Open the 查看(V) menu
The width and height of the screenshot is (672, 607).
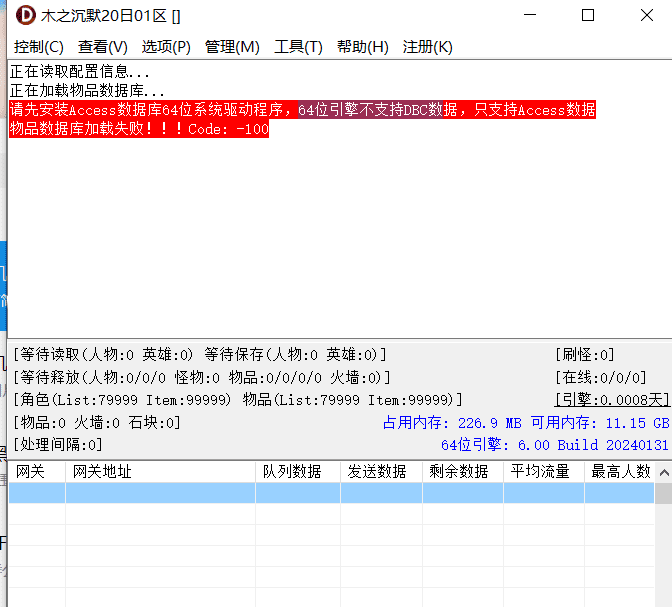[103, 47]
